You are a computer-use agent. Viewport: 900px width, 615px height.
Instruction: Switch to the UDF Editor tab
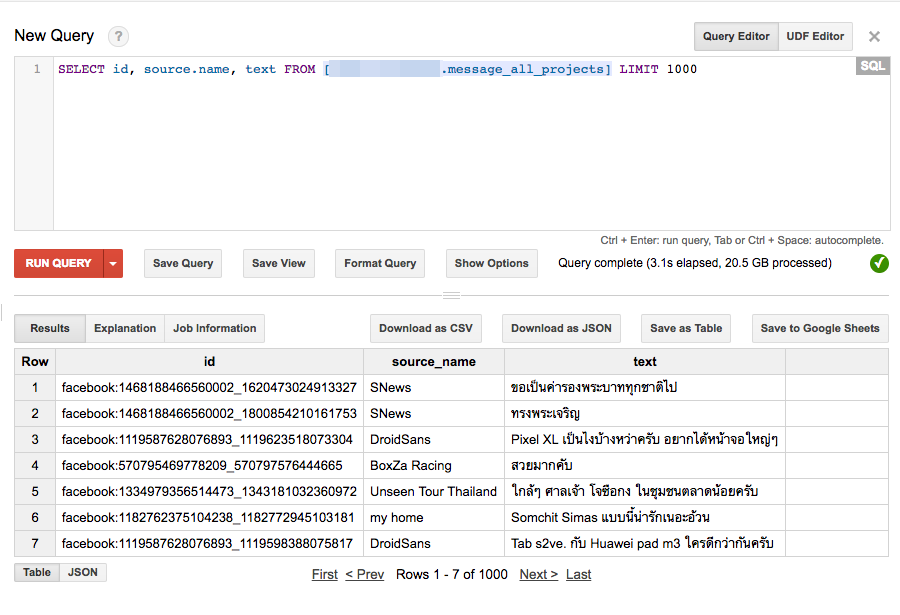click(816, 37)
